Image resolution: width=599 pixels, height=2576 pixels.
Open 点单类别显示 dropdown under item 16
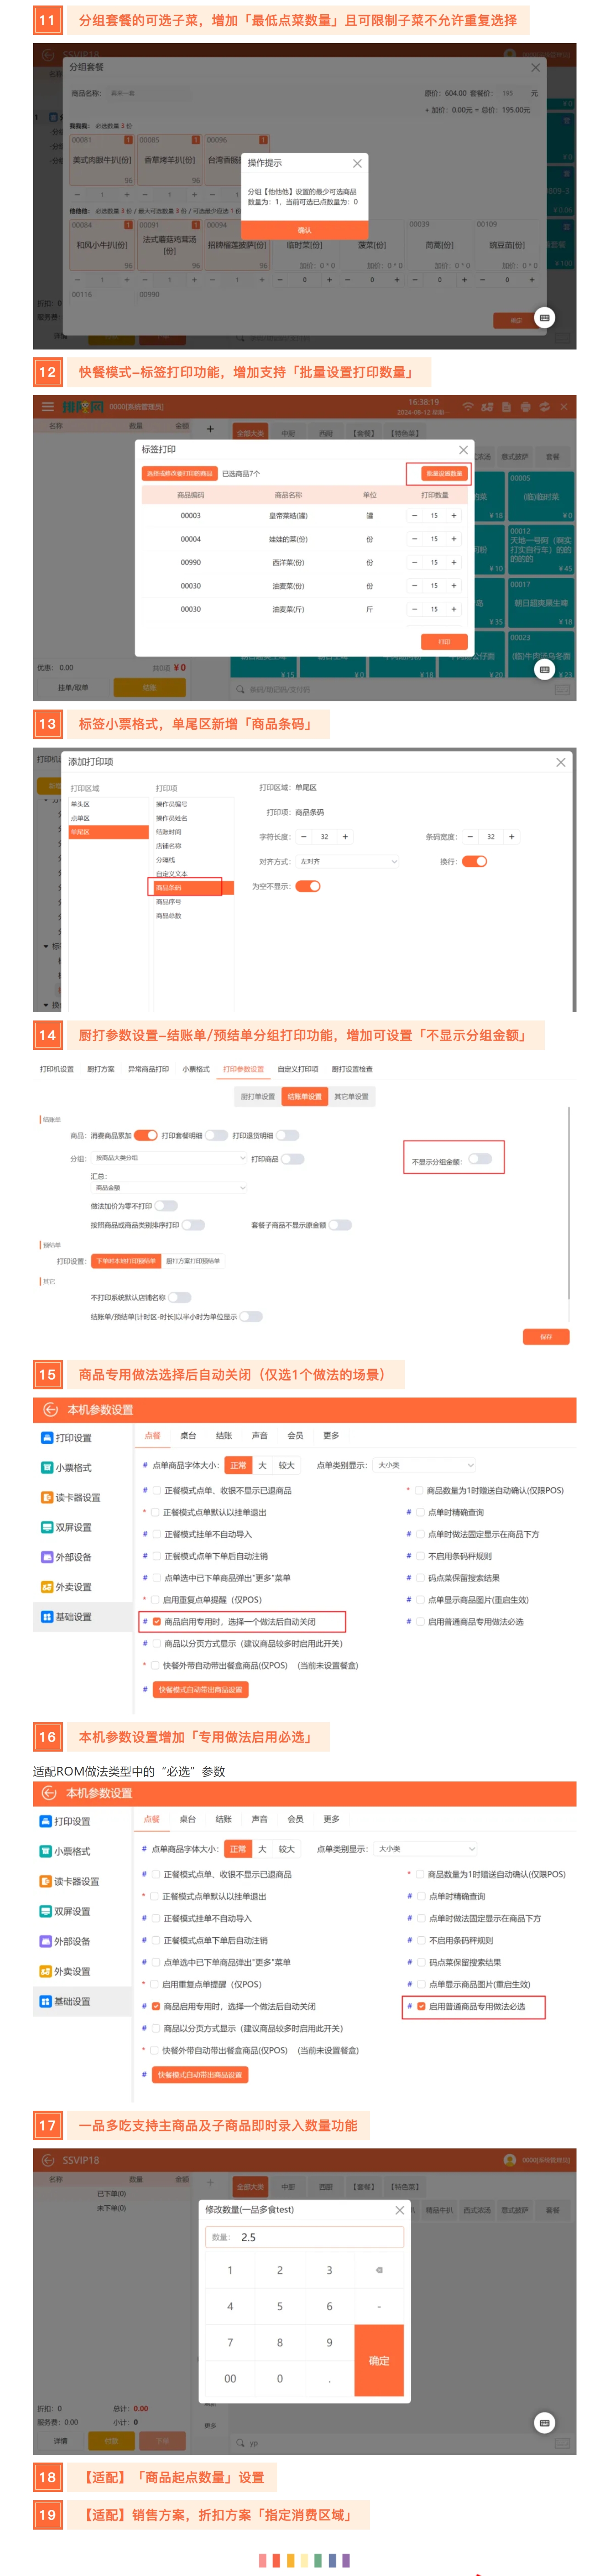point(424,1849)
